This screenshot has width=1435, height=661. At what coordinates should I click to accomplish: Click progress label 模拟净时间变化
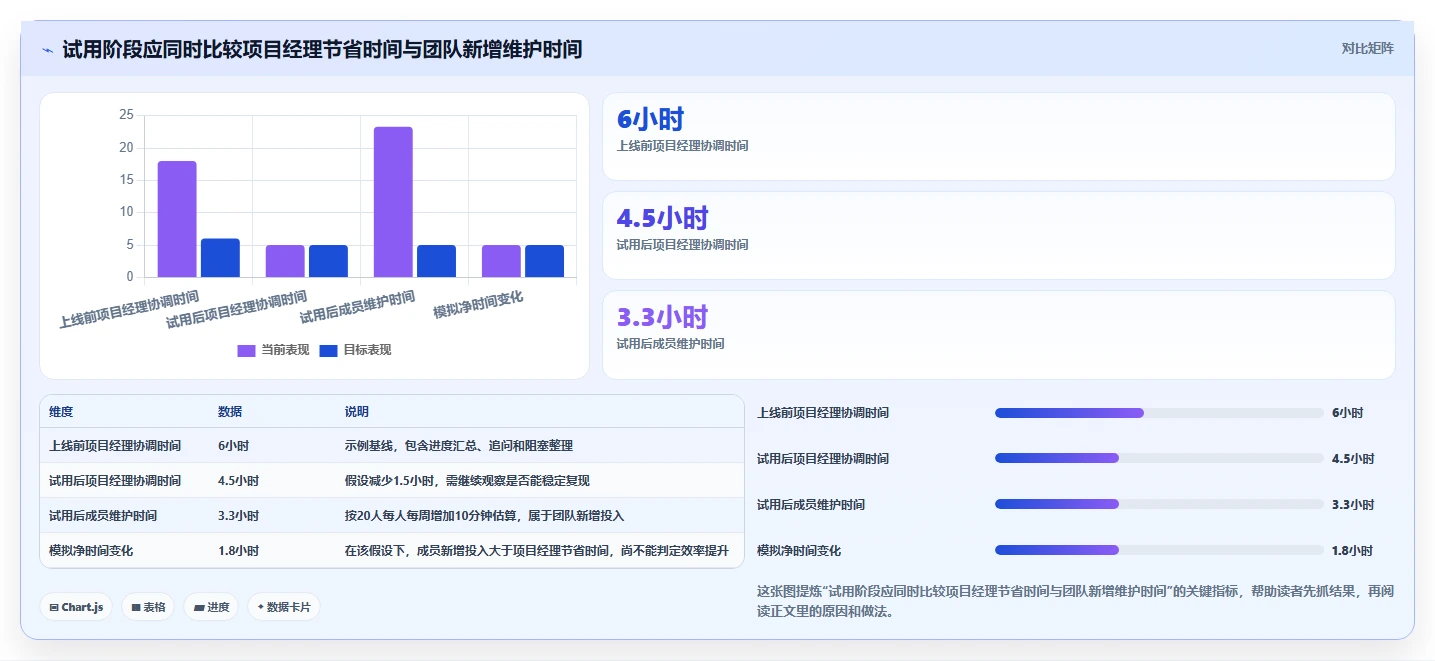[x=799, y=551]
